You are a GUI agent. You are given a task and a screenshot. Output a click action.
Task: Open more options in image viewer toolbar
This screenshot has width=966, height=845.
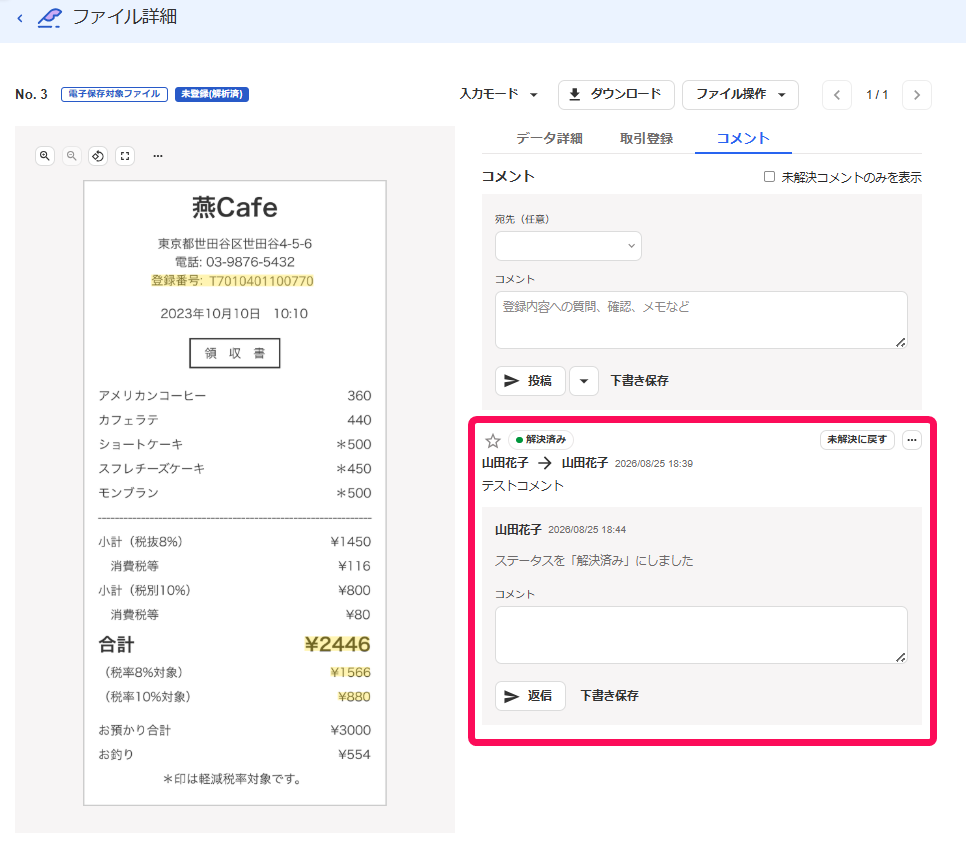tap(158, 156)
